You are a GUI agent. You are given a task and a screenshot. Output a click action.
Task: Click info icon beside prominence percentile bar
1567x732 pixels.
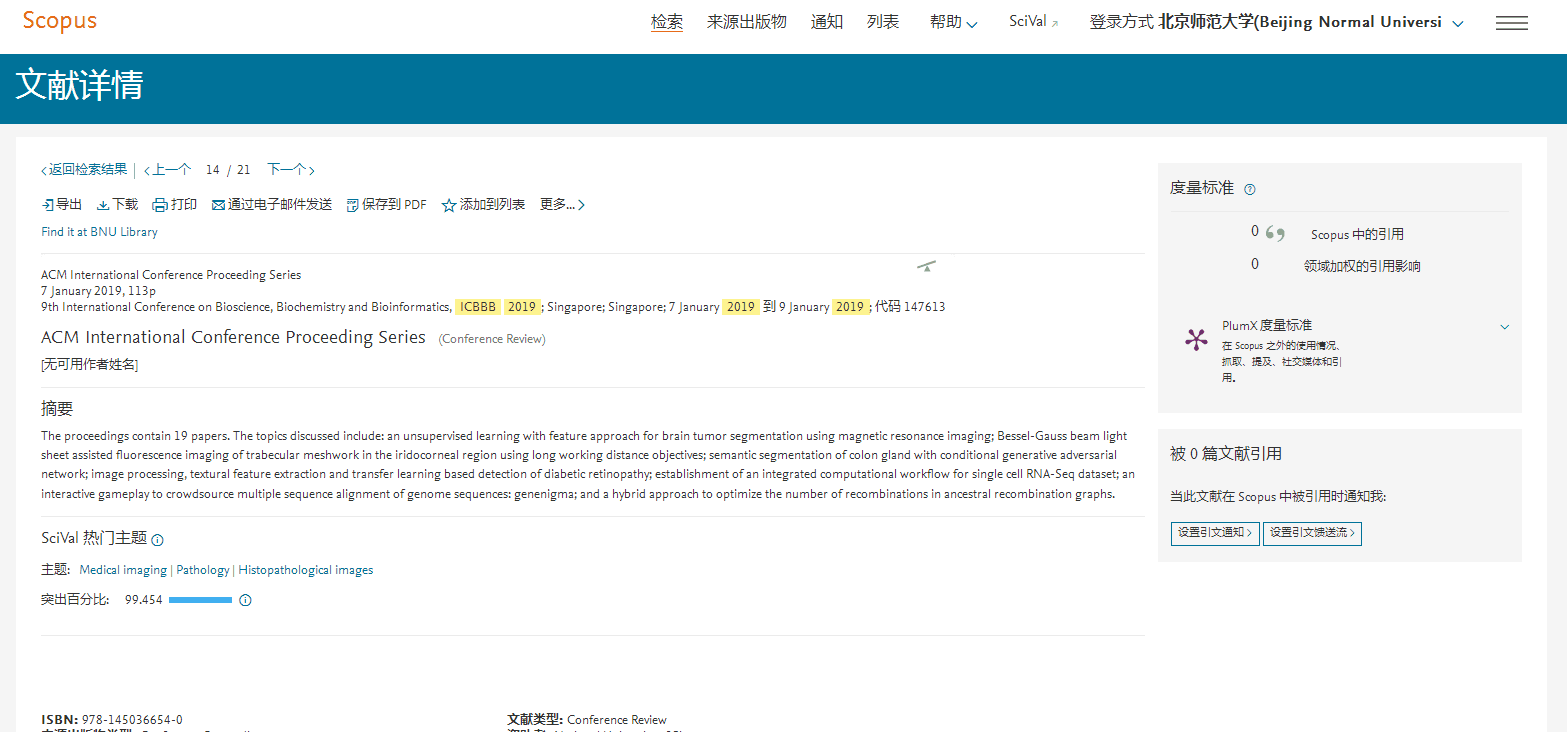point(245,600)
